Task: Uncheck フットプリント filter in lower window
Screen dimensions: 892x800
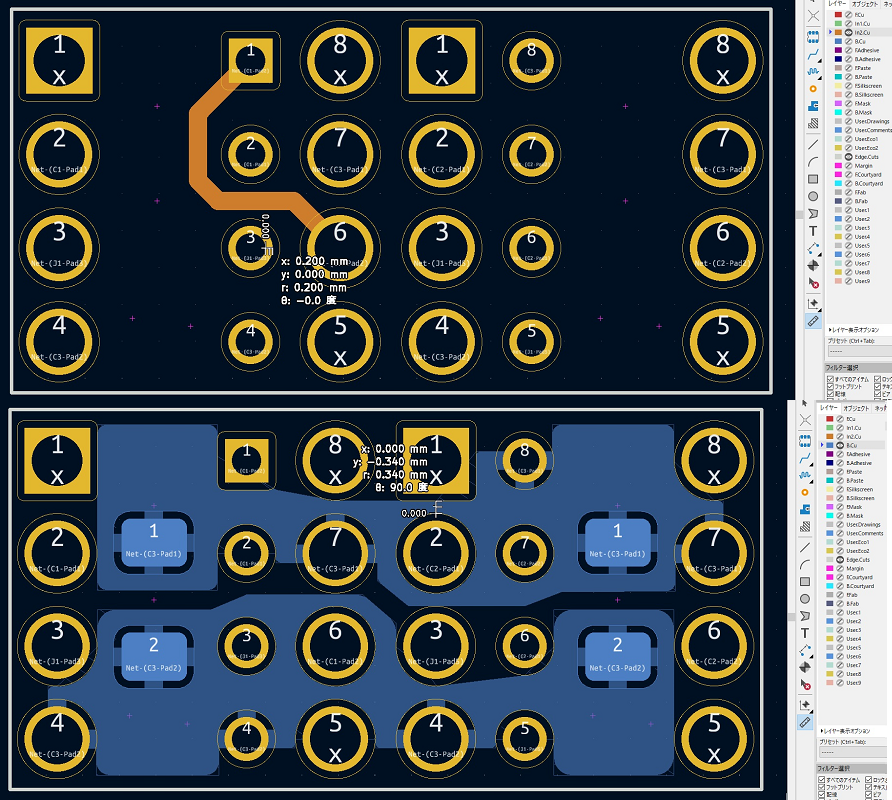Action: tap(822, 787)
